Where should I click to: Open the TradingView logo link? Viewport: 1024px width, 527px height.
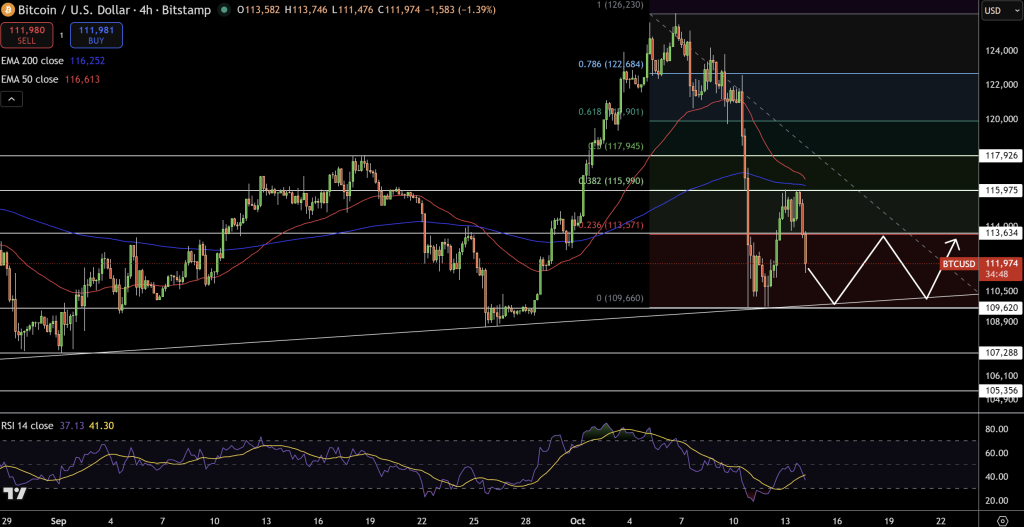(x=14, y=493)
